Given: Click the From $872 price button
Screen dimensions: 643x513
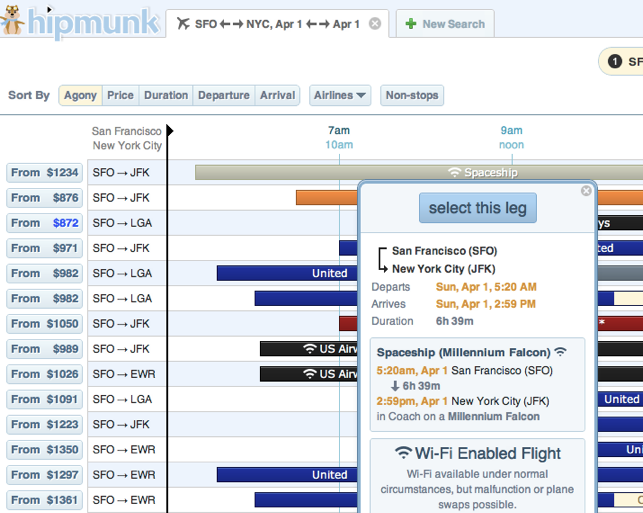Looking at the screenshot, I should point(44,223).
